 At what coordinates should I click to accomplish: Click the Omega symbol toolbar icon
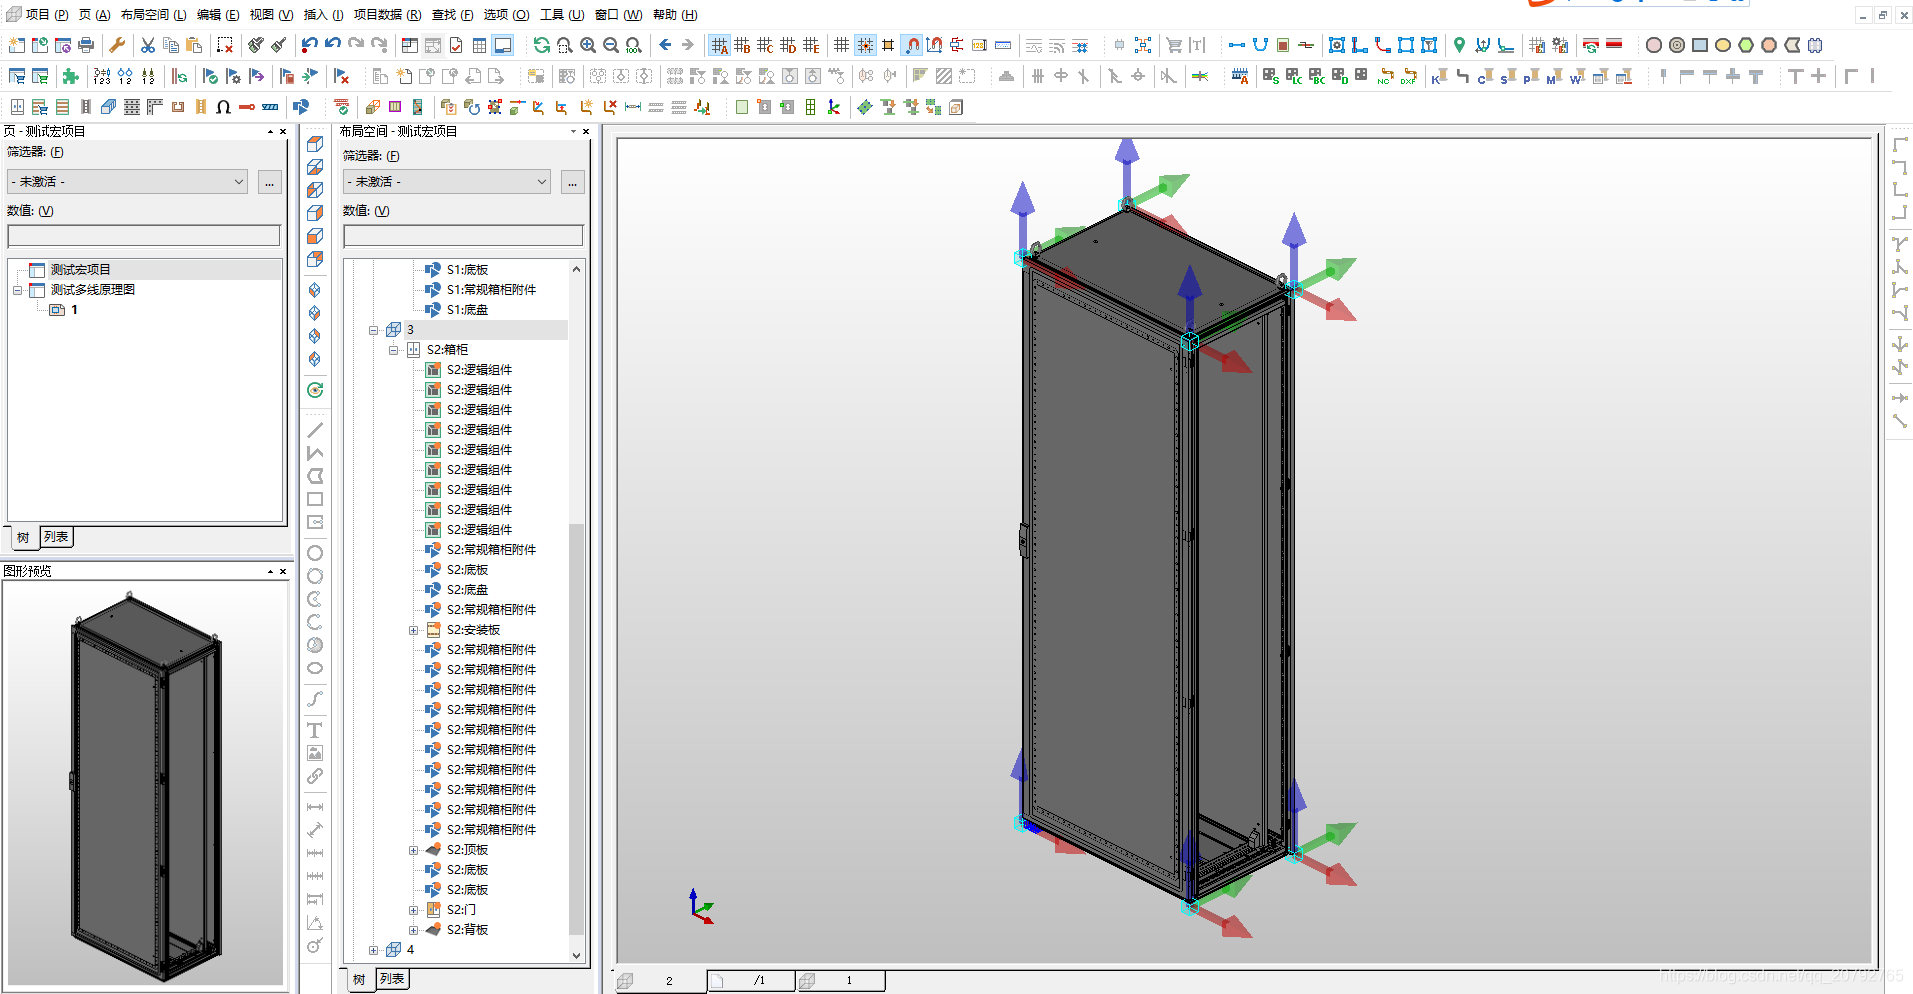224,107
